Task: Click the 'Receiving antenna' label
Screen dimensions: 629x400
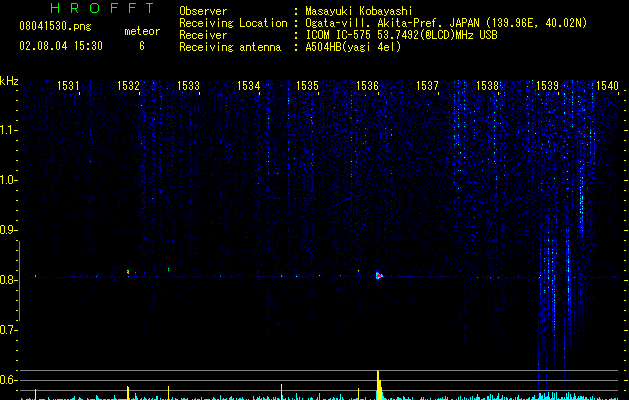Action: tap(230, 47)
